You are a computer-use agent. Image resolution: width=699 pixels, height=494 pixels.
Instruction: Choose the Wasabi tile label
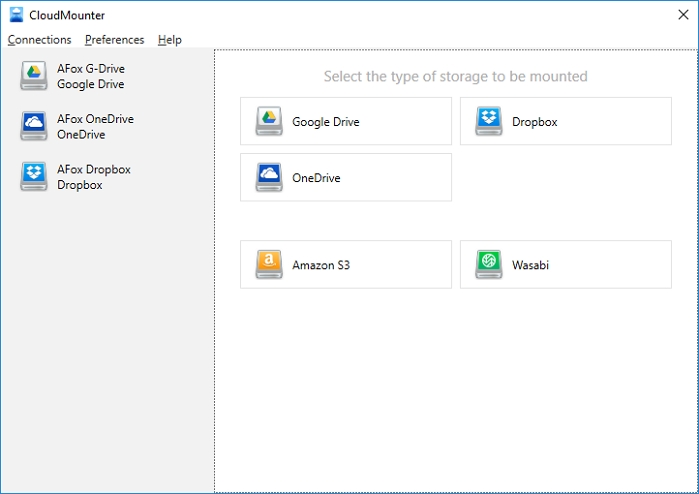(530, 265)
